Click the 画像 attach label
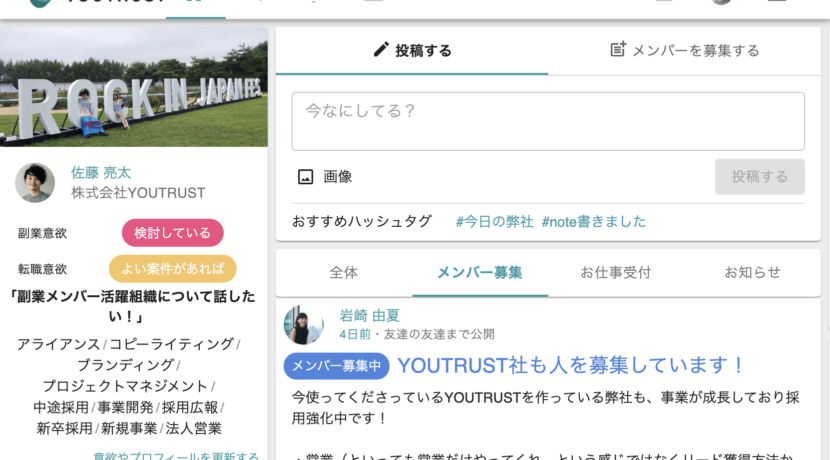This screenshot has height=460, width=830. 338,177
